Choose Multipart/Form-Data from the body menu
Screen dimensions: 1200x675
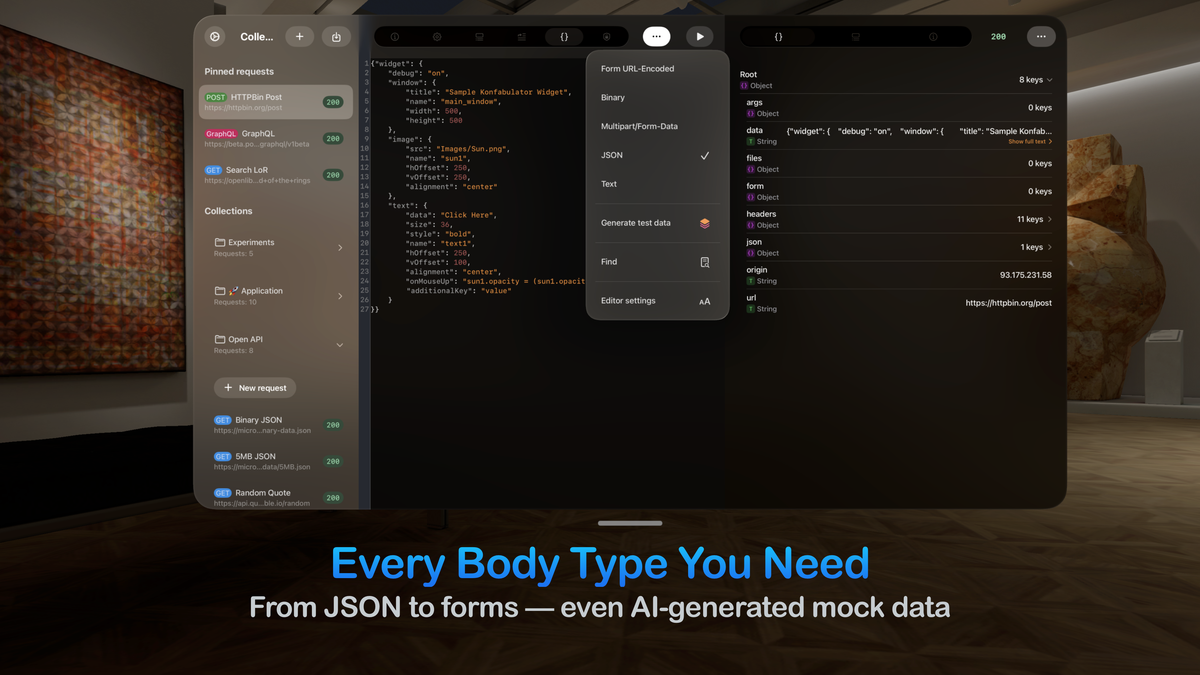click(655, 126)
